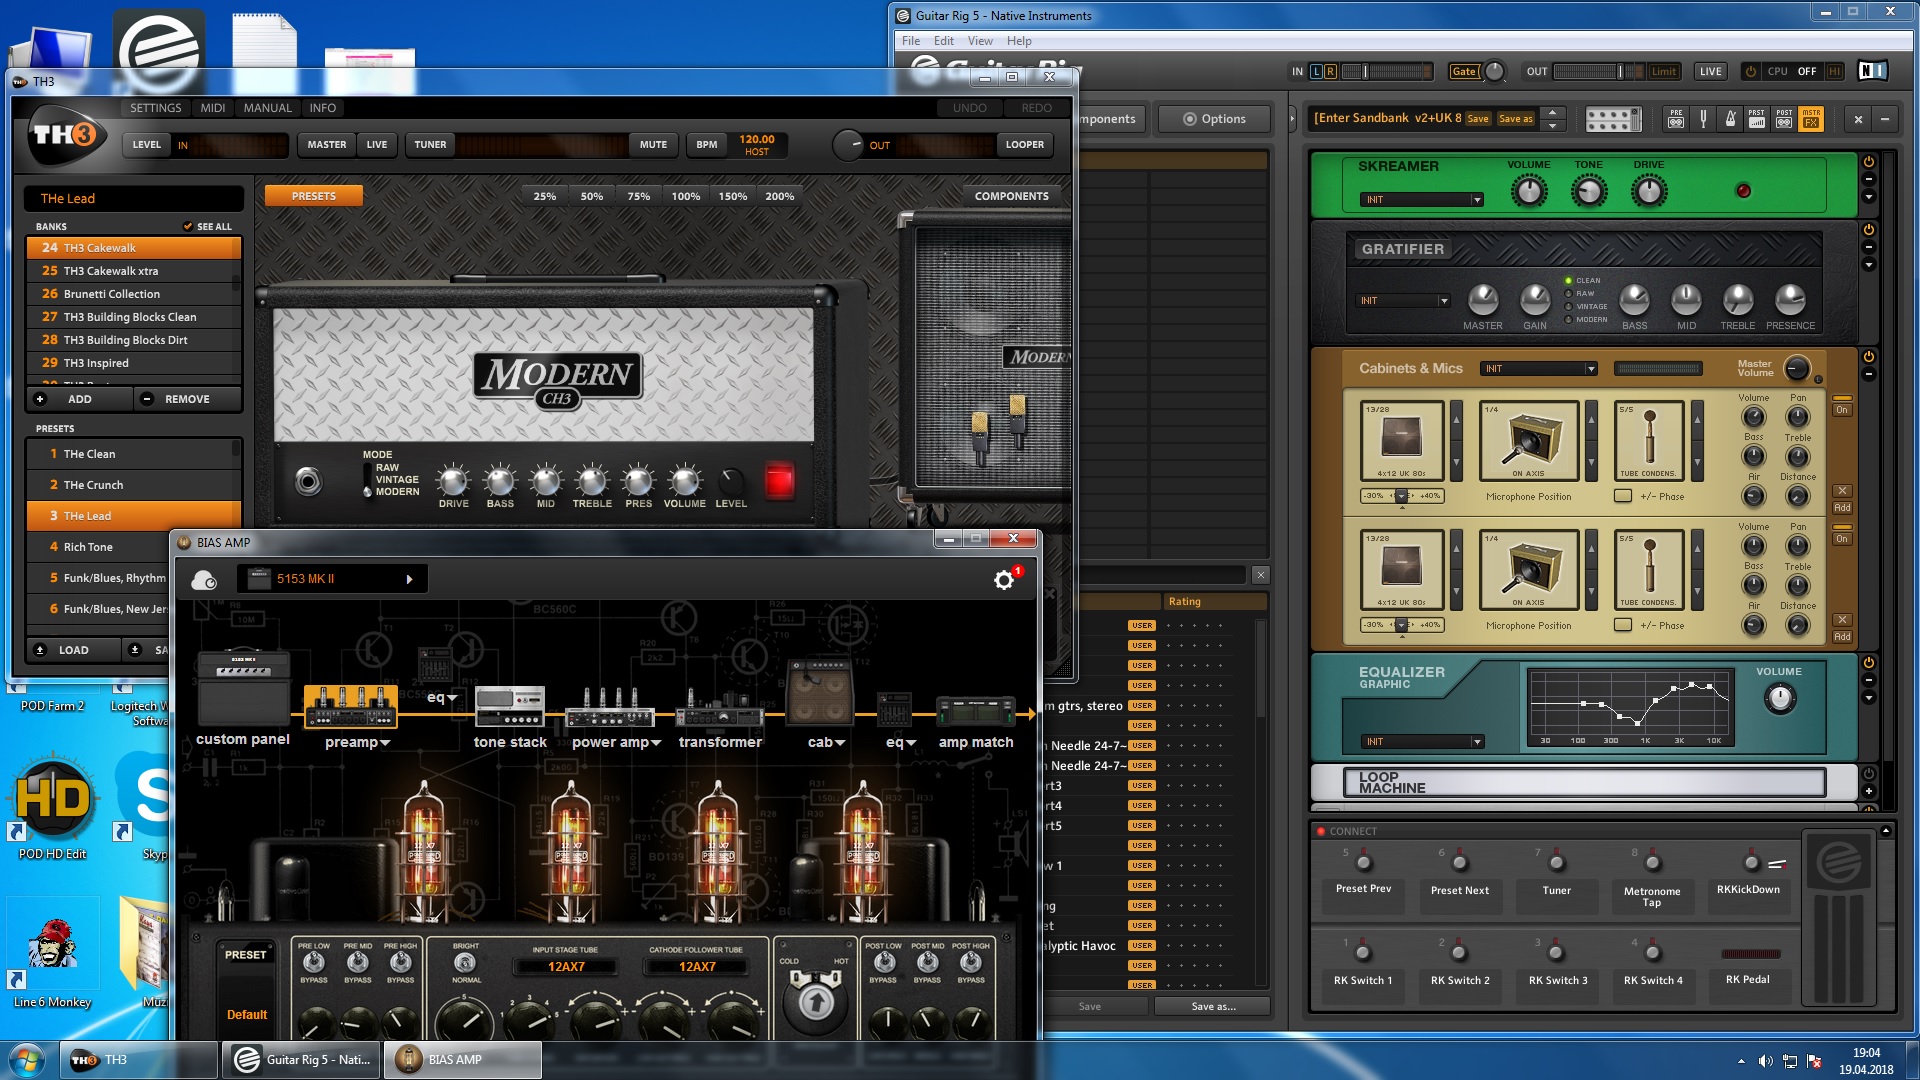Collapse all rack modules minus icon
This screenshot has width=1920, height=1080.
click(1885, 119)
